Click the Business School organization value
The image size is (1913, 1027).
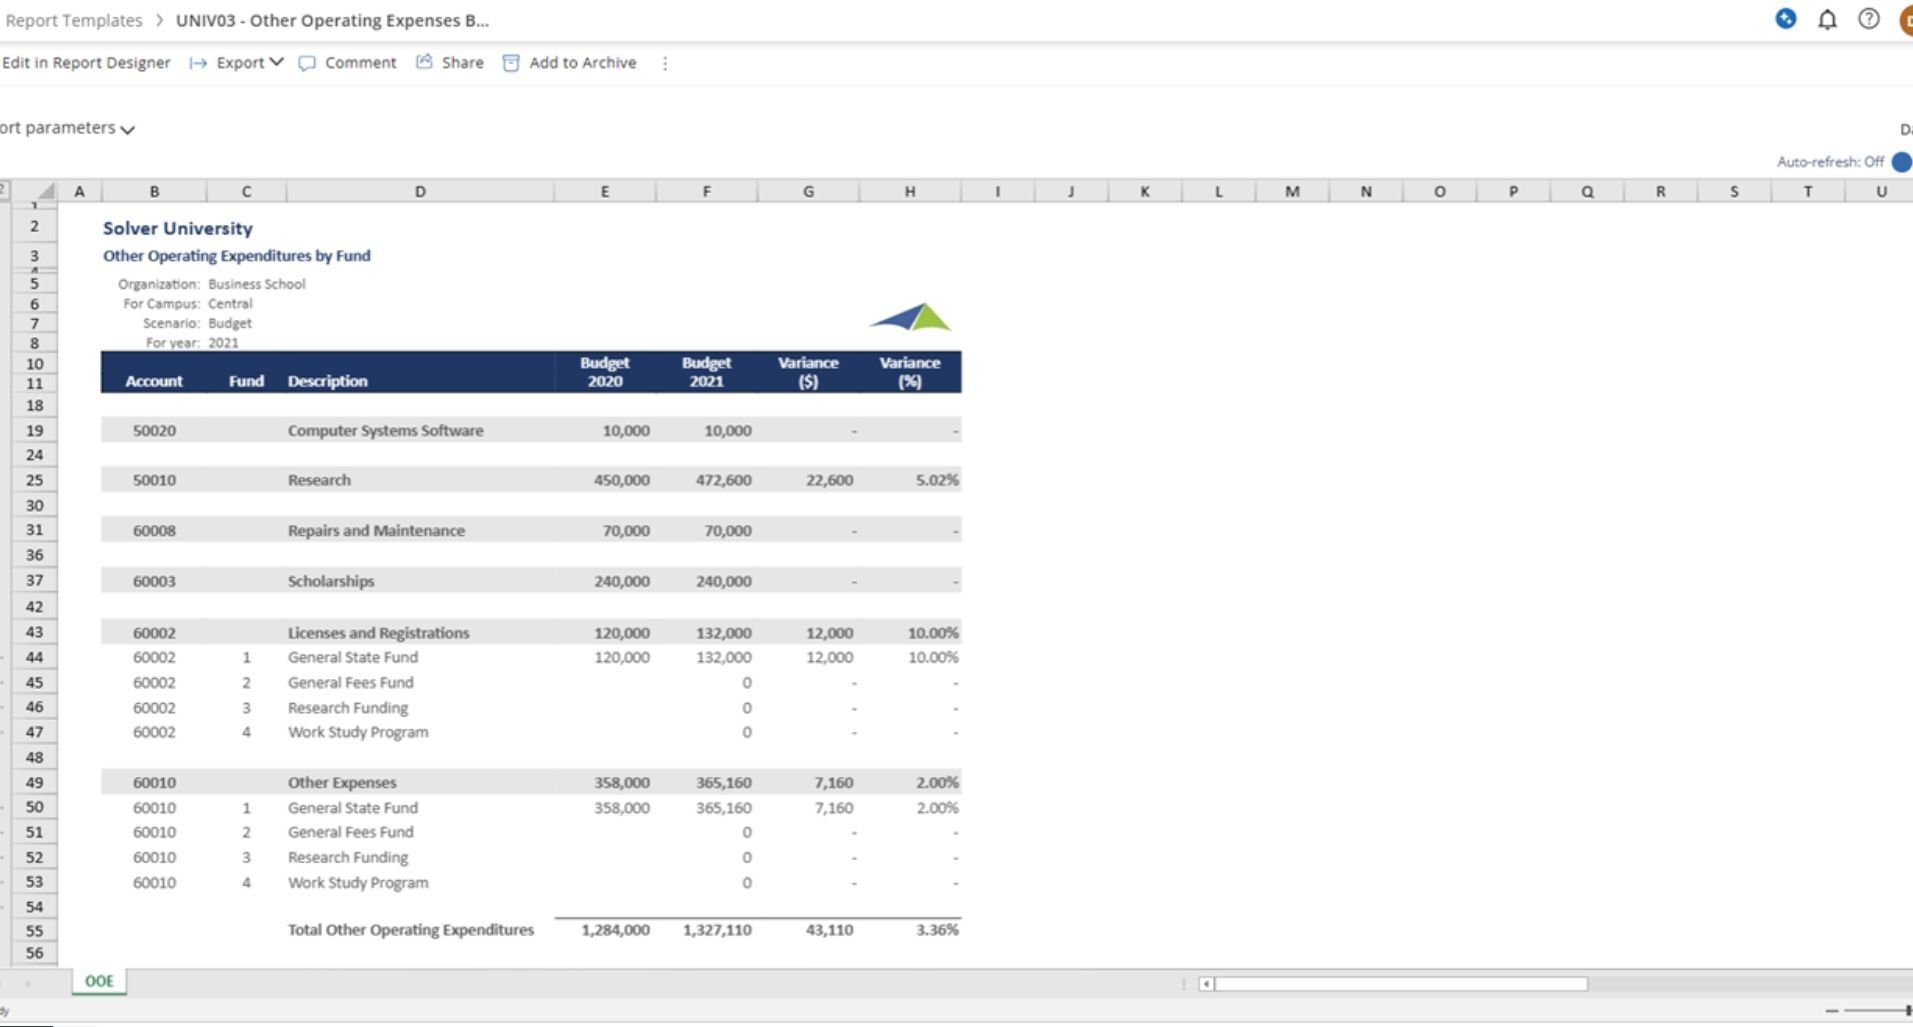tap(257, 284)
